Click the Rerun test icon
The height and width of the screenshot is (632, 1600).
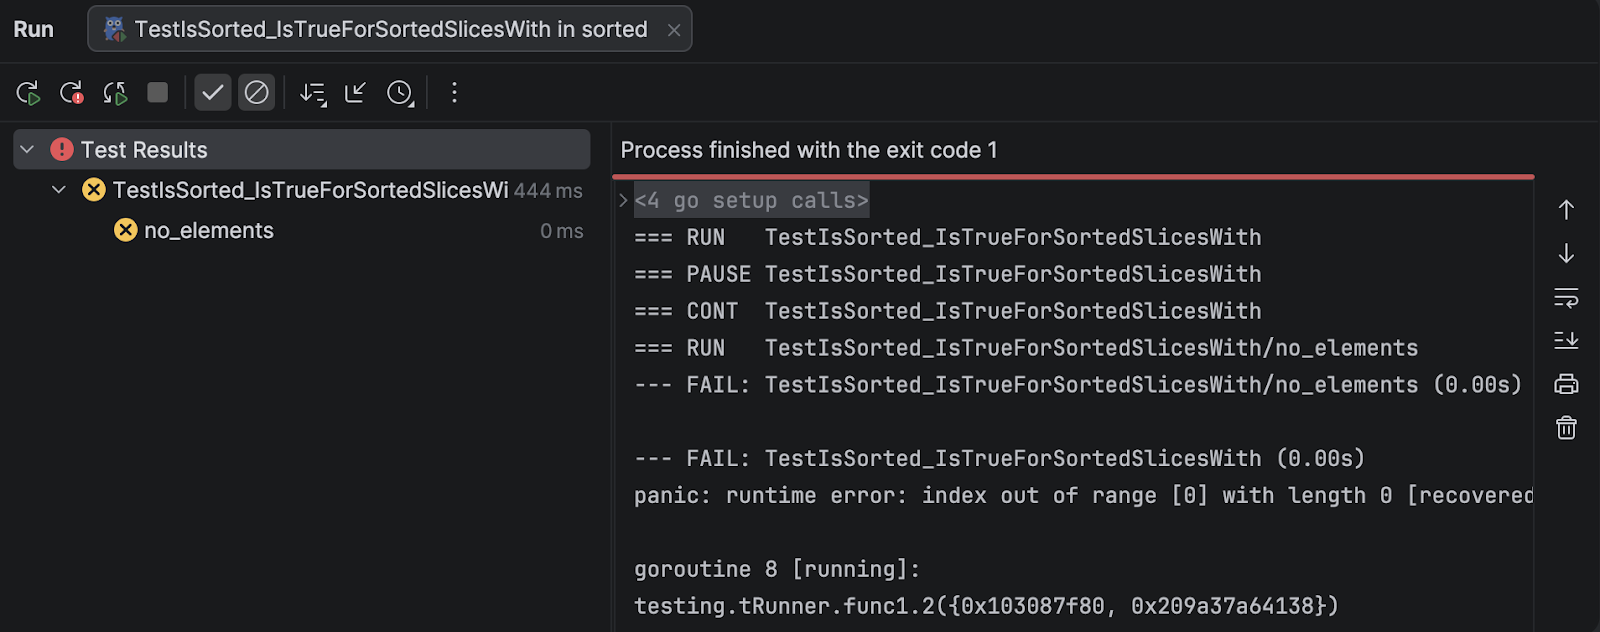pyautogui.click(x=28, y=93)
